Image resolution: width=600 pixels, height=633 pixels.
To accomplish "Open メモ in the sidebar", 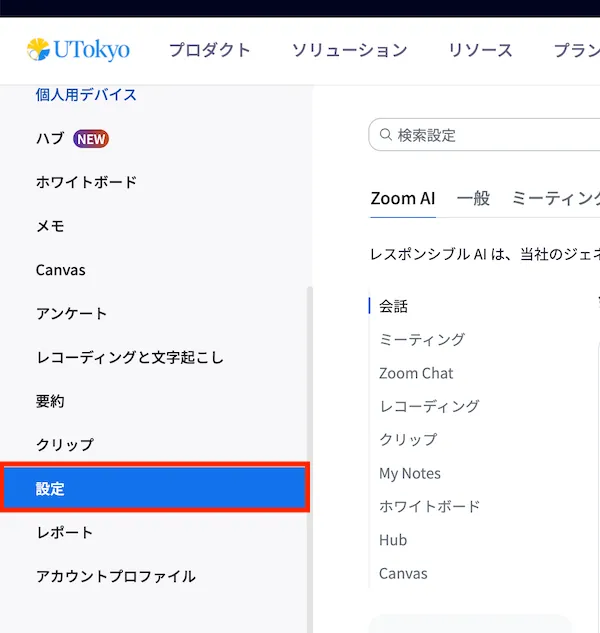I will coord(50,226).
